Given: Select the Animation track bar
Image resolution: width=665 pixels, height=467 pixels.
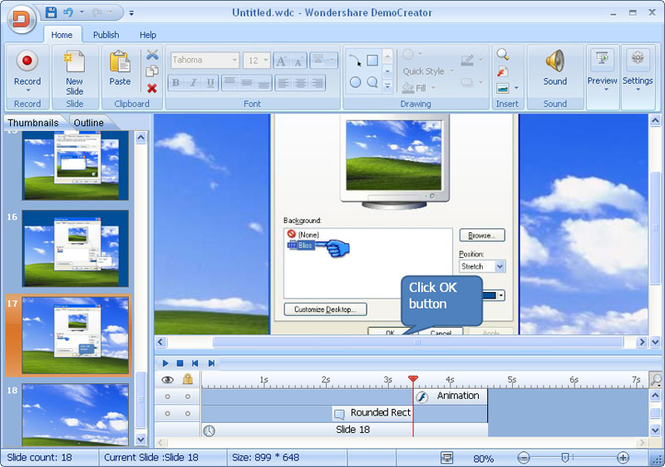Looking at the screenshot, I should click(450, 396).
